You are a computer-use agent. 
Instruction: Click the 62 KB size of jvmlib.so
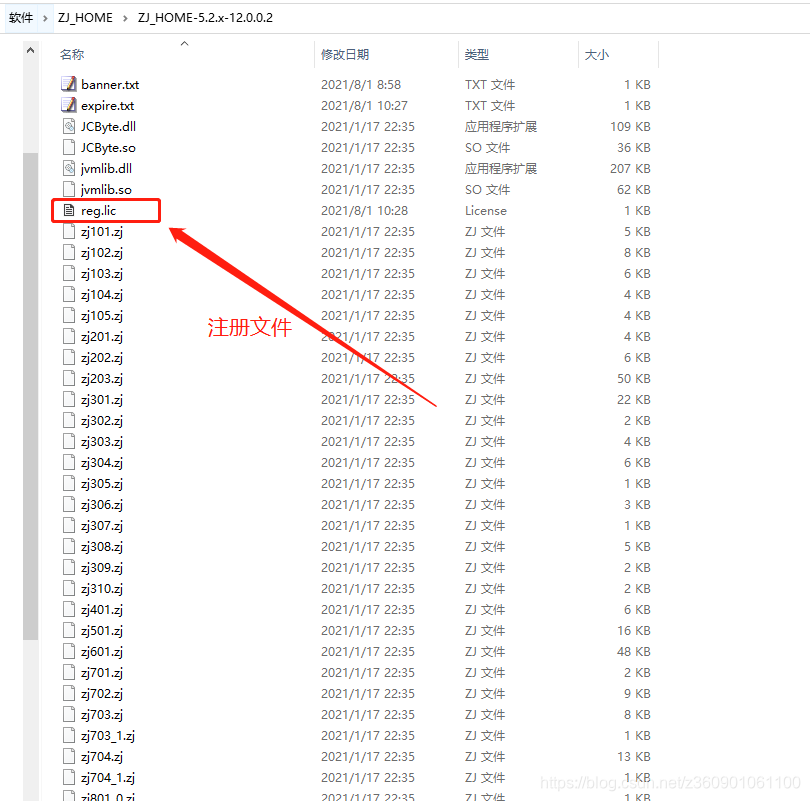pyautogui.click(x=633, y=190)
